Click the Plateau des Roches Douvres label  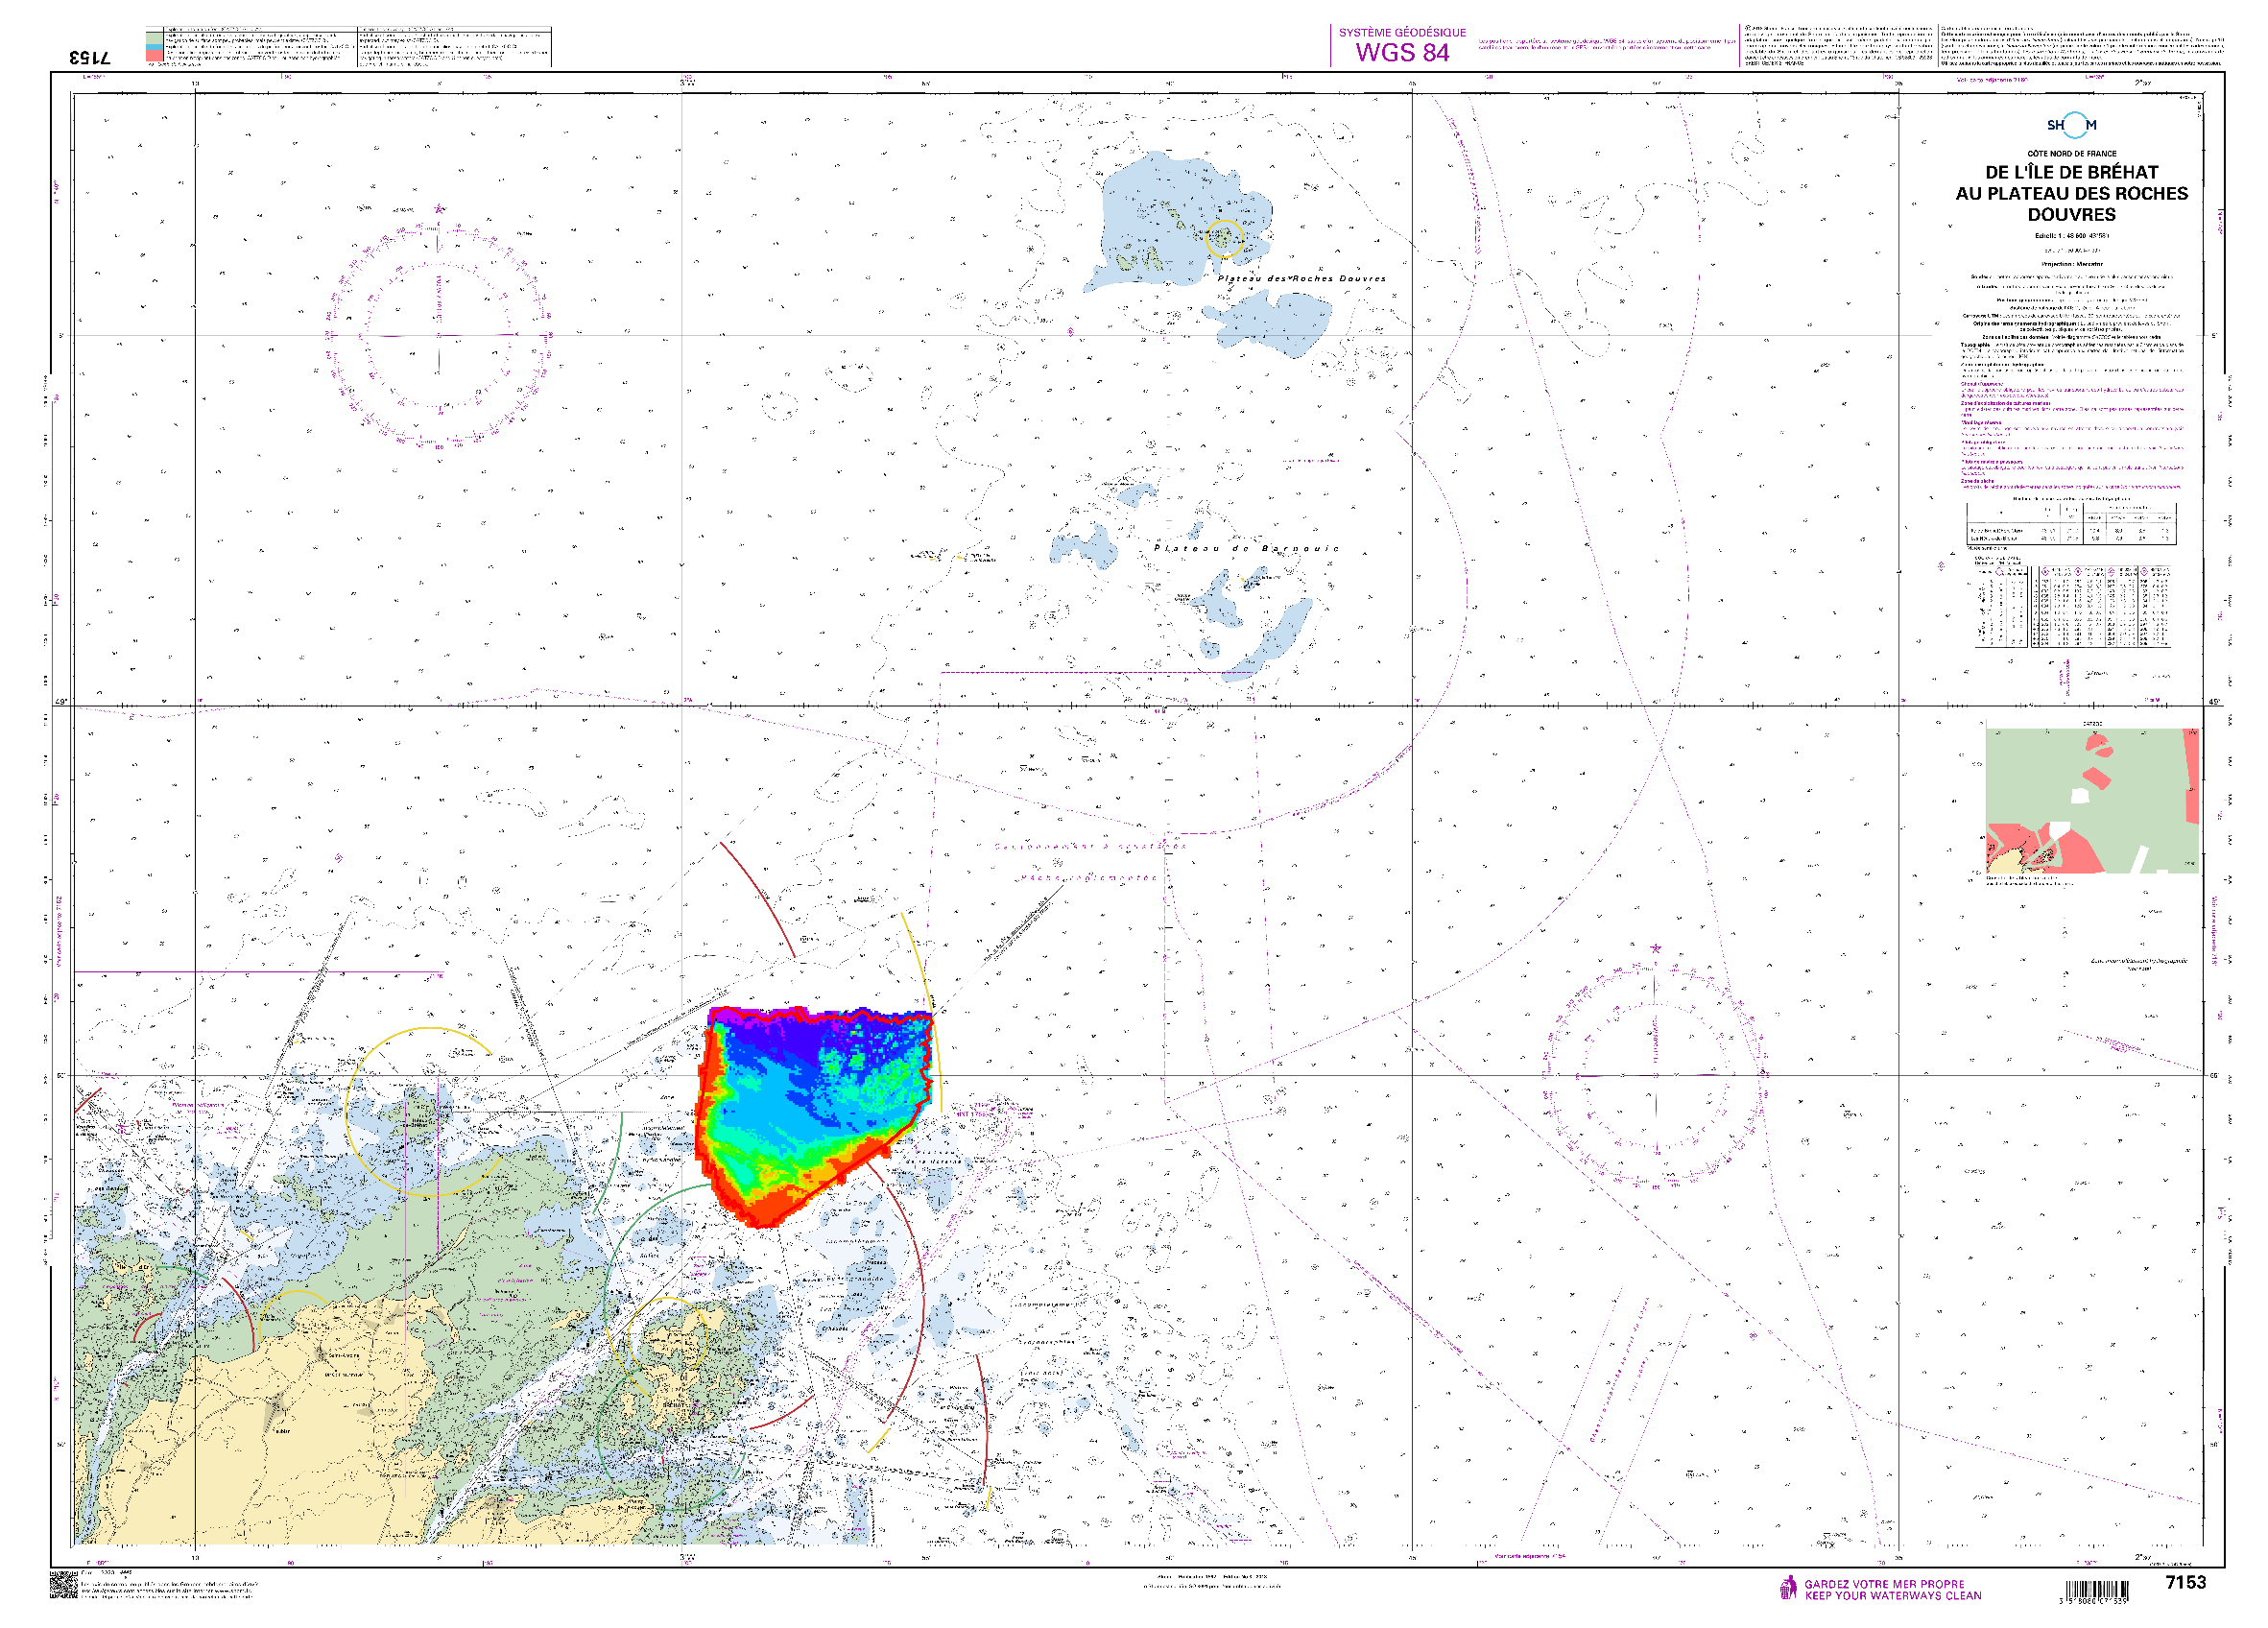click(x=1301, y=279)
